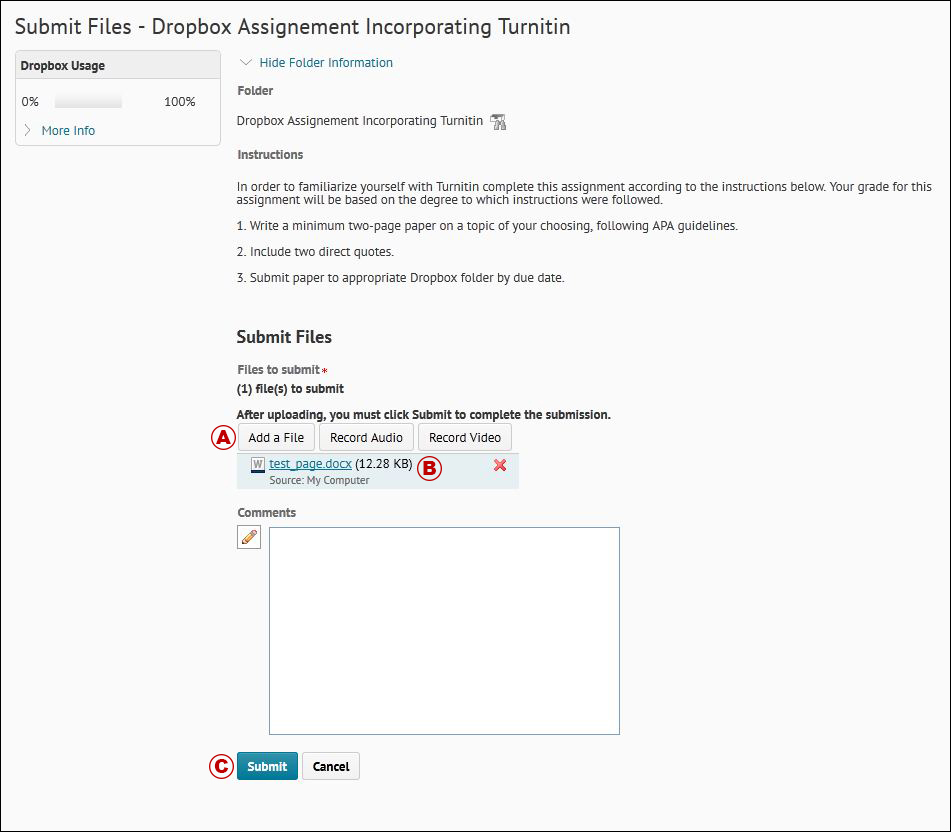Viewport: 951px width, 832px height.
Task: Remove test_page.docx using the red X icon
Action: (500, 465)
